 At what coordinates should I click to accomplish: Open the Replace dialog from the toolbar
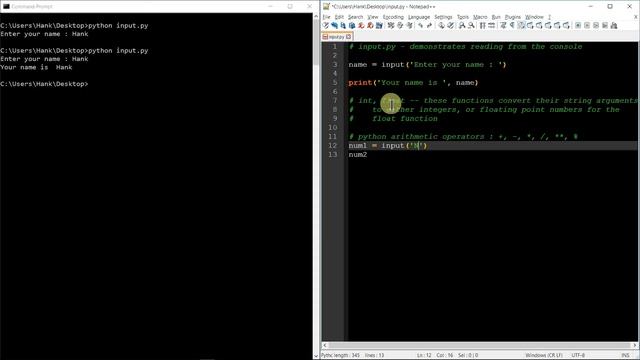(x=450, y=25)
